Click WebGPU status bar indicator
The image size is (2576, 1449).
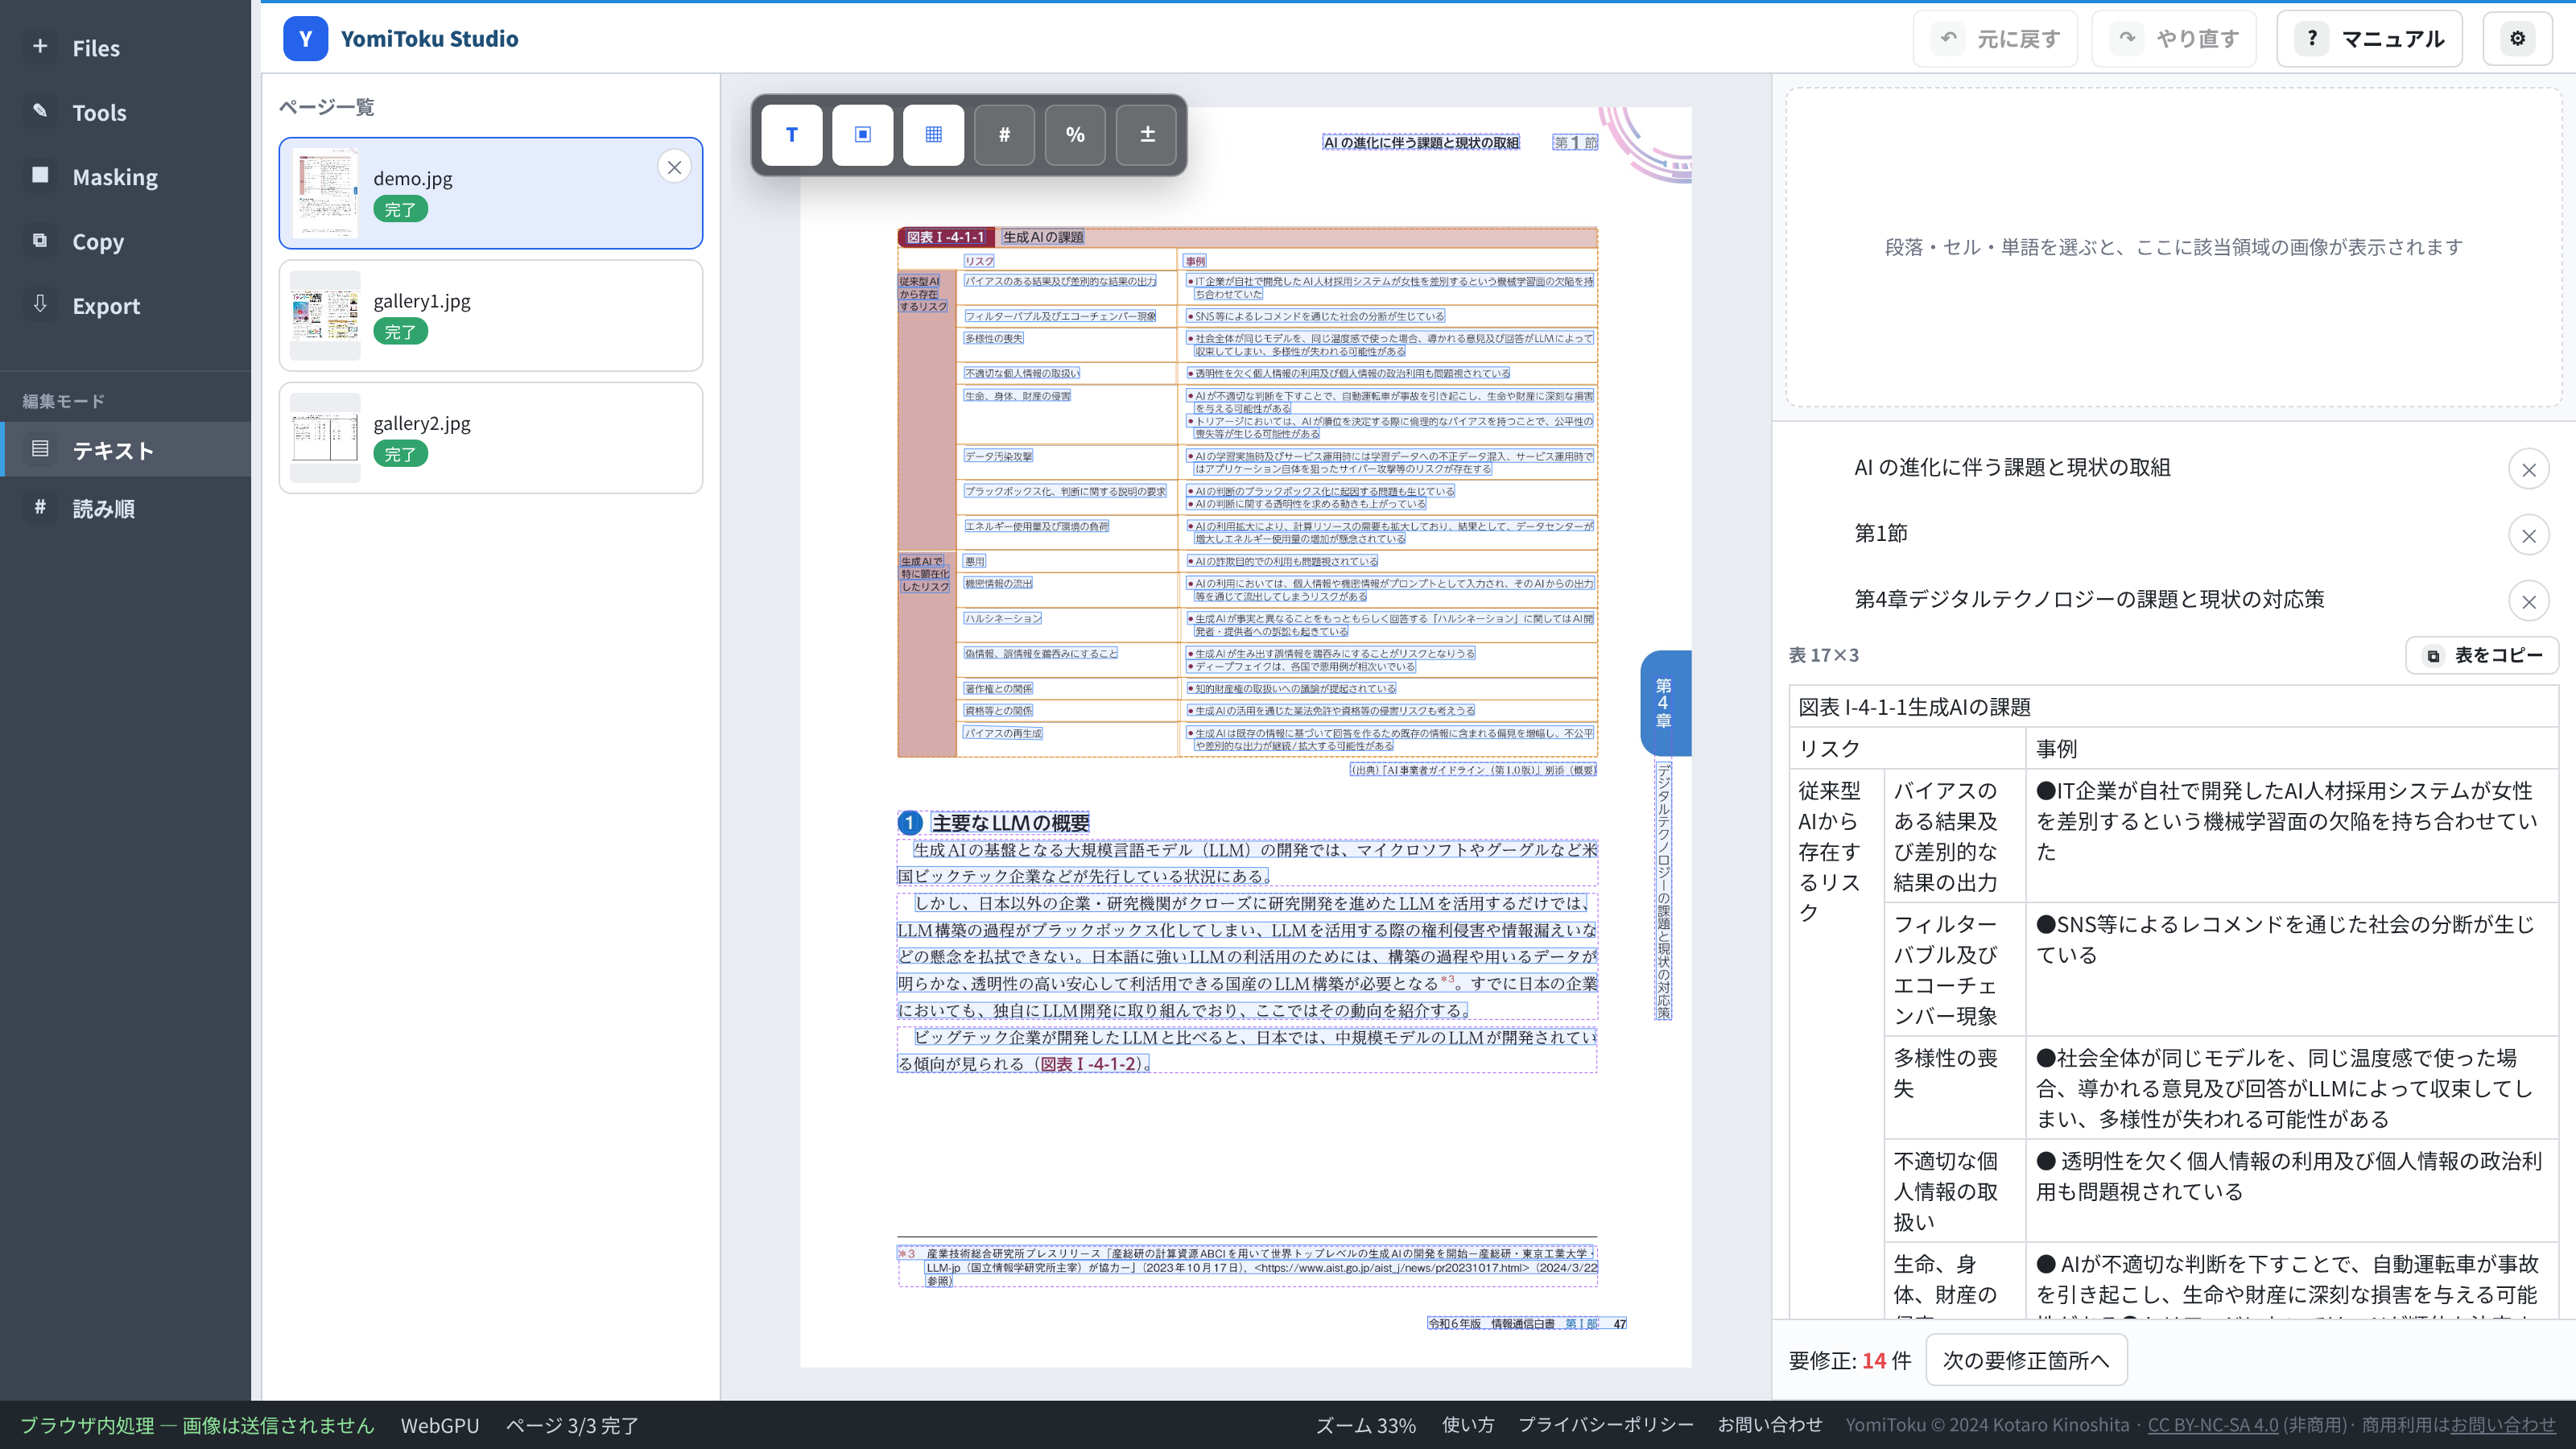coord(440,1425)
